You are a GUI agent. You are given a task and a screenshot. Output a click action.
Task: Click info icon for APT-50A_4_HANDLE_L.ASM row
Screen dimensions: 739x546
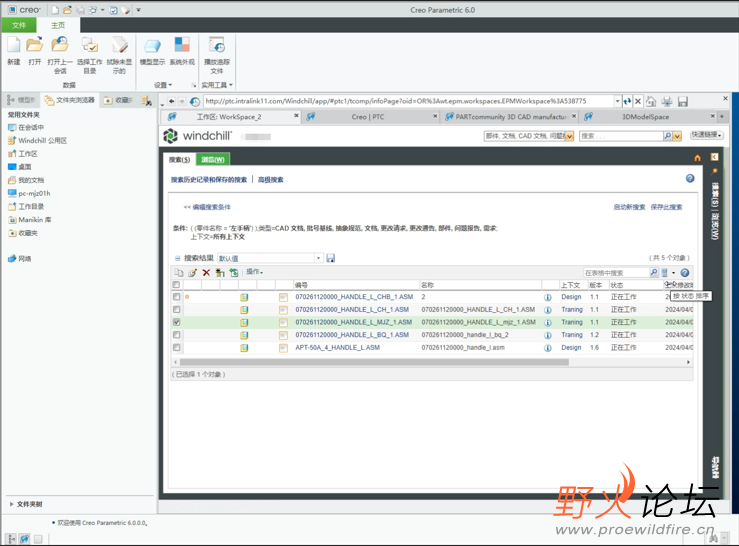point(548,348)
